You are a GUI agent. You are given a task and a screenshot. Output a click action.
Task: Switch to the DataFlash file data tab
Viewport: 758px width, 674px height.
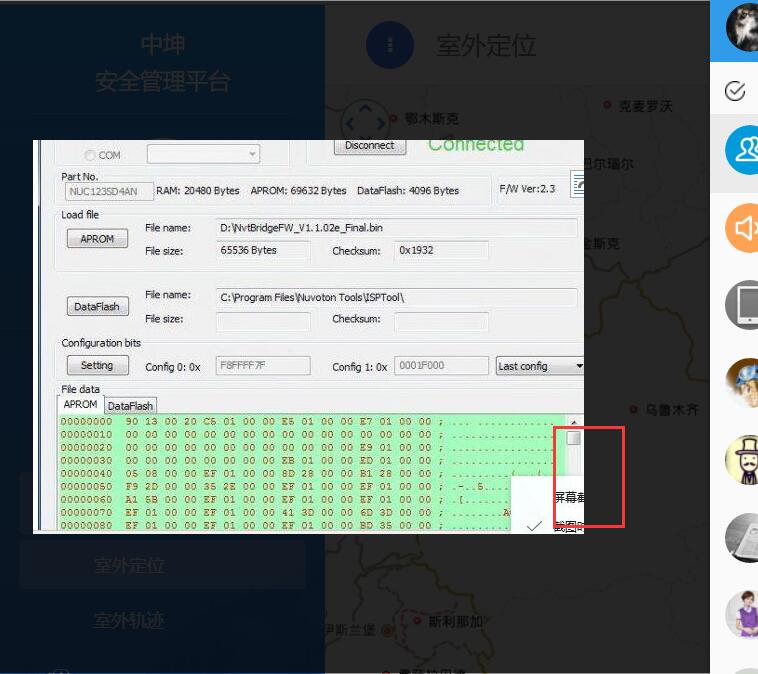130,406
